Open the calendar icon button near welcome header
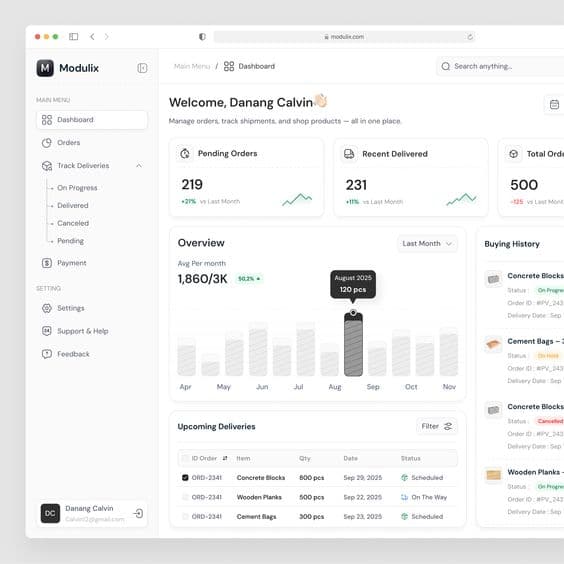The image size is (564, 564). pos(554,105)
